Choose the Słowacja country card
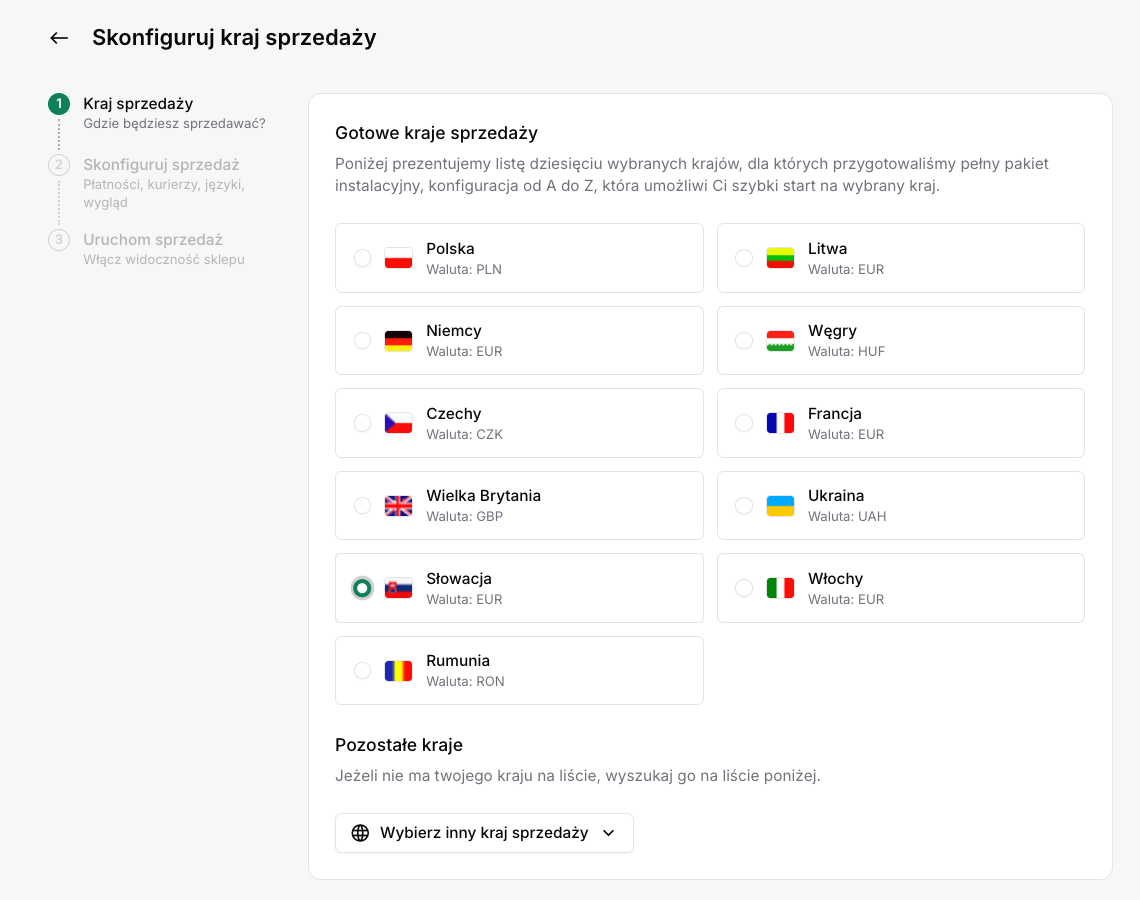 coord(519,588)
